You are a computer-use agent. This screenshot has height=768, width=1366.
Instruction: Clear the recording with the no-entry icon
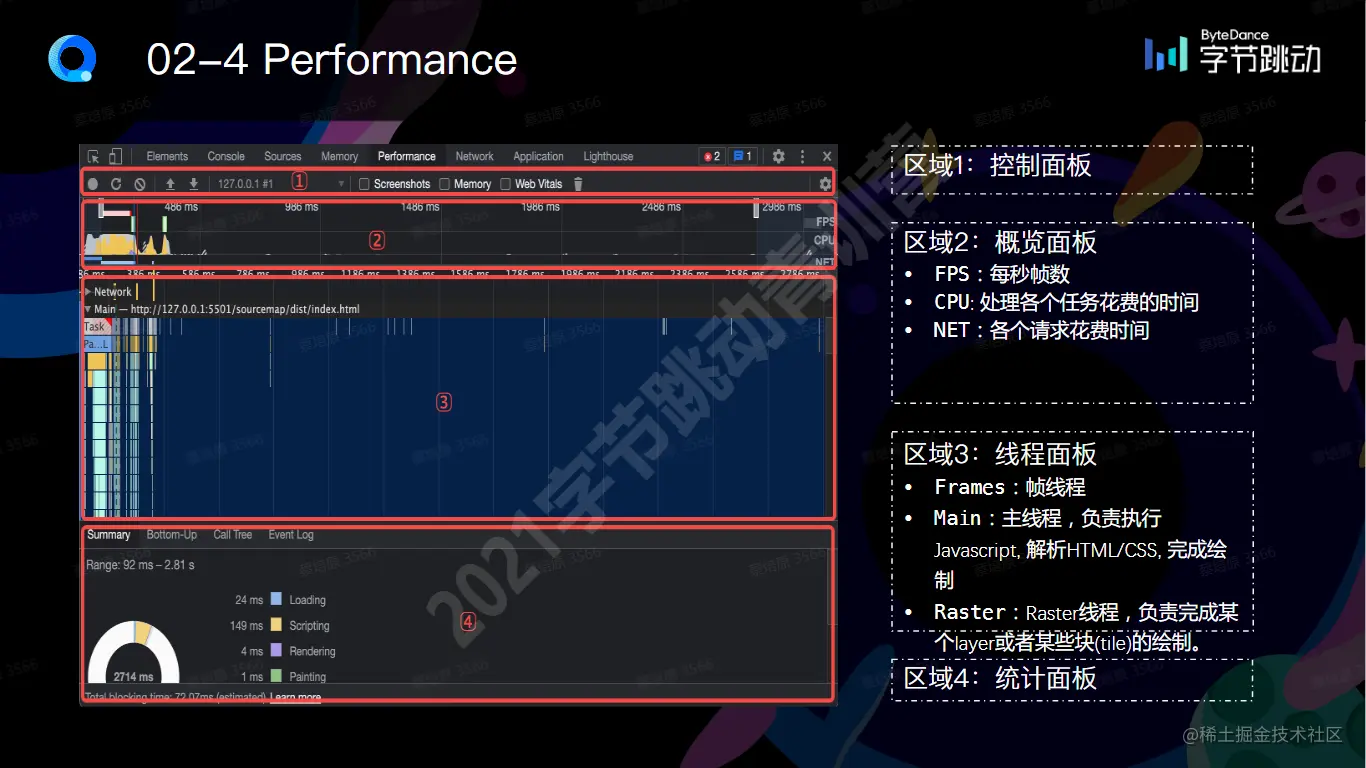[140, 184]
